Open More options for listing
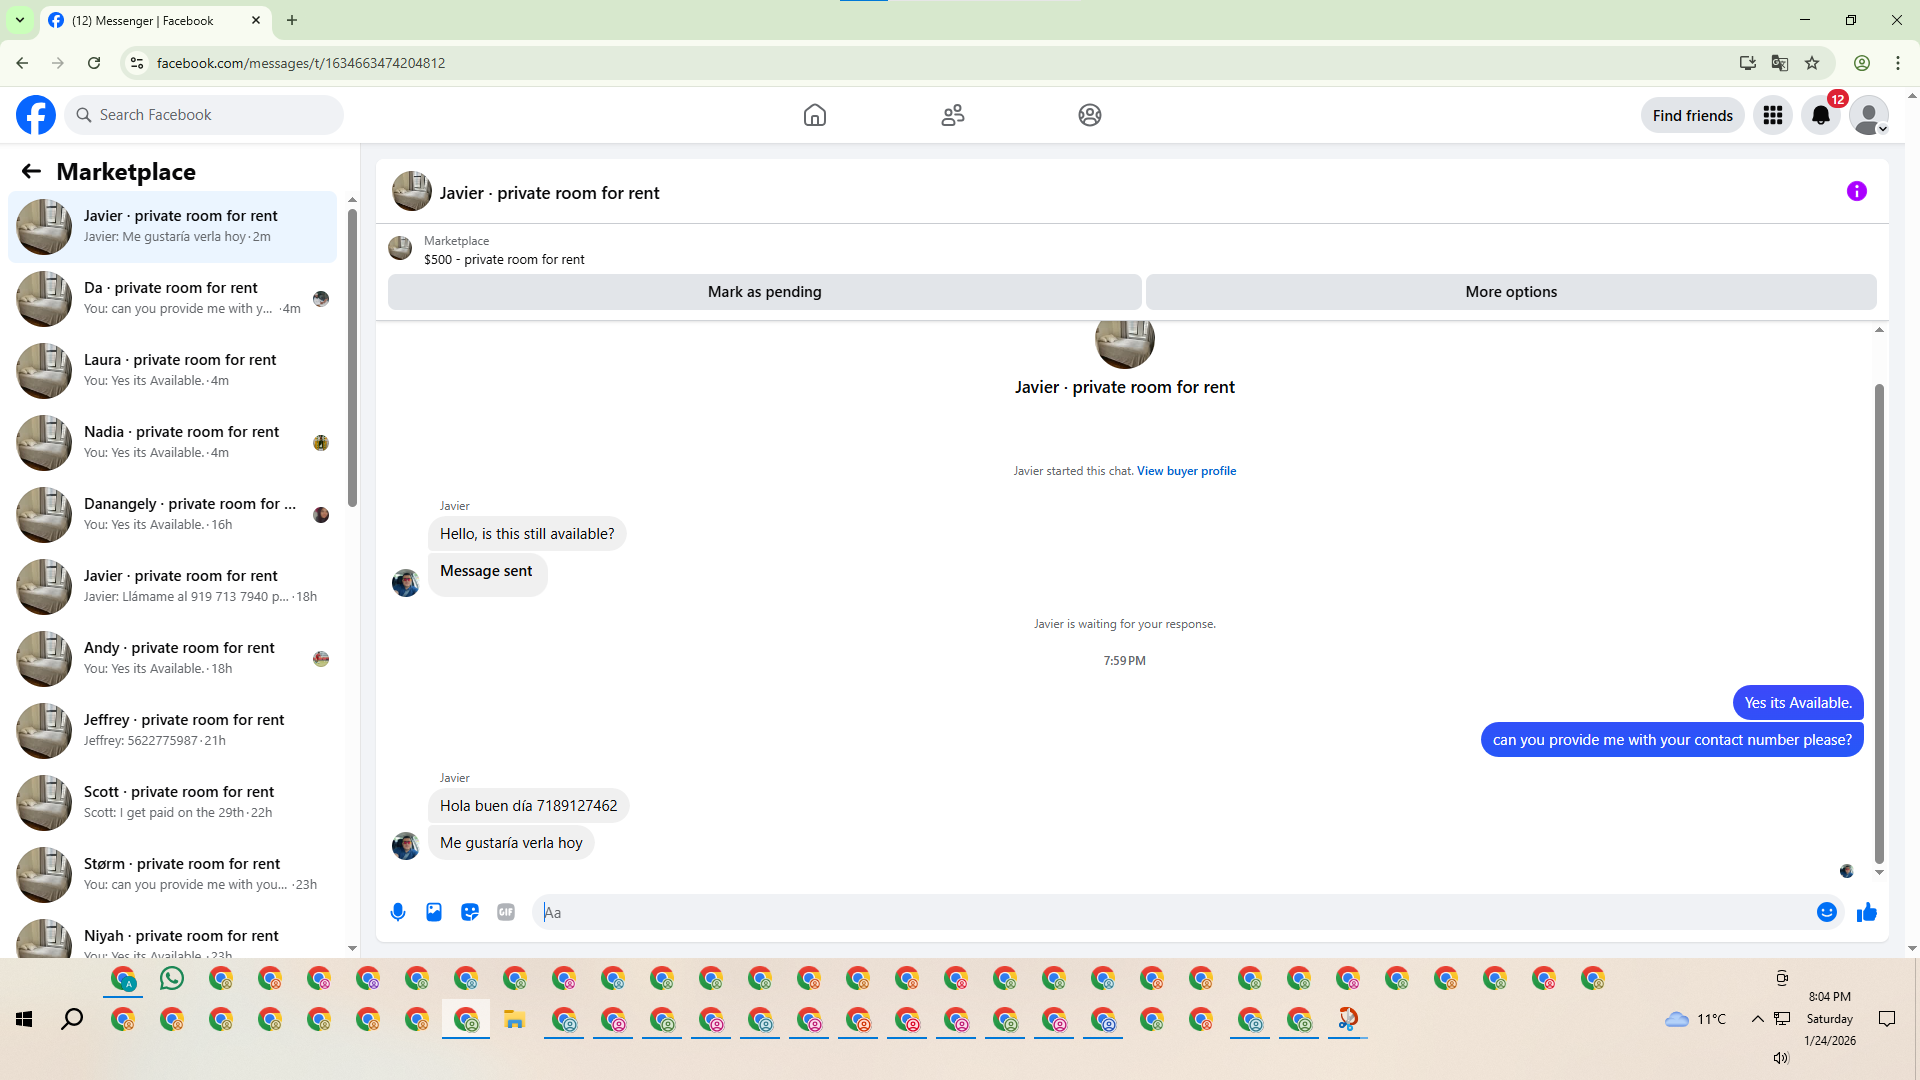The height and width of the screenshot is (1080, 1920). [1510, 292]
